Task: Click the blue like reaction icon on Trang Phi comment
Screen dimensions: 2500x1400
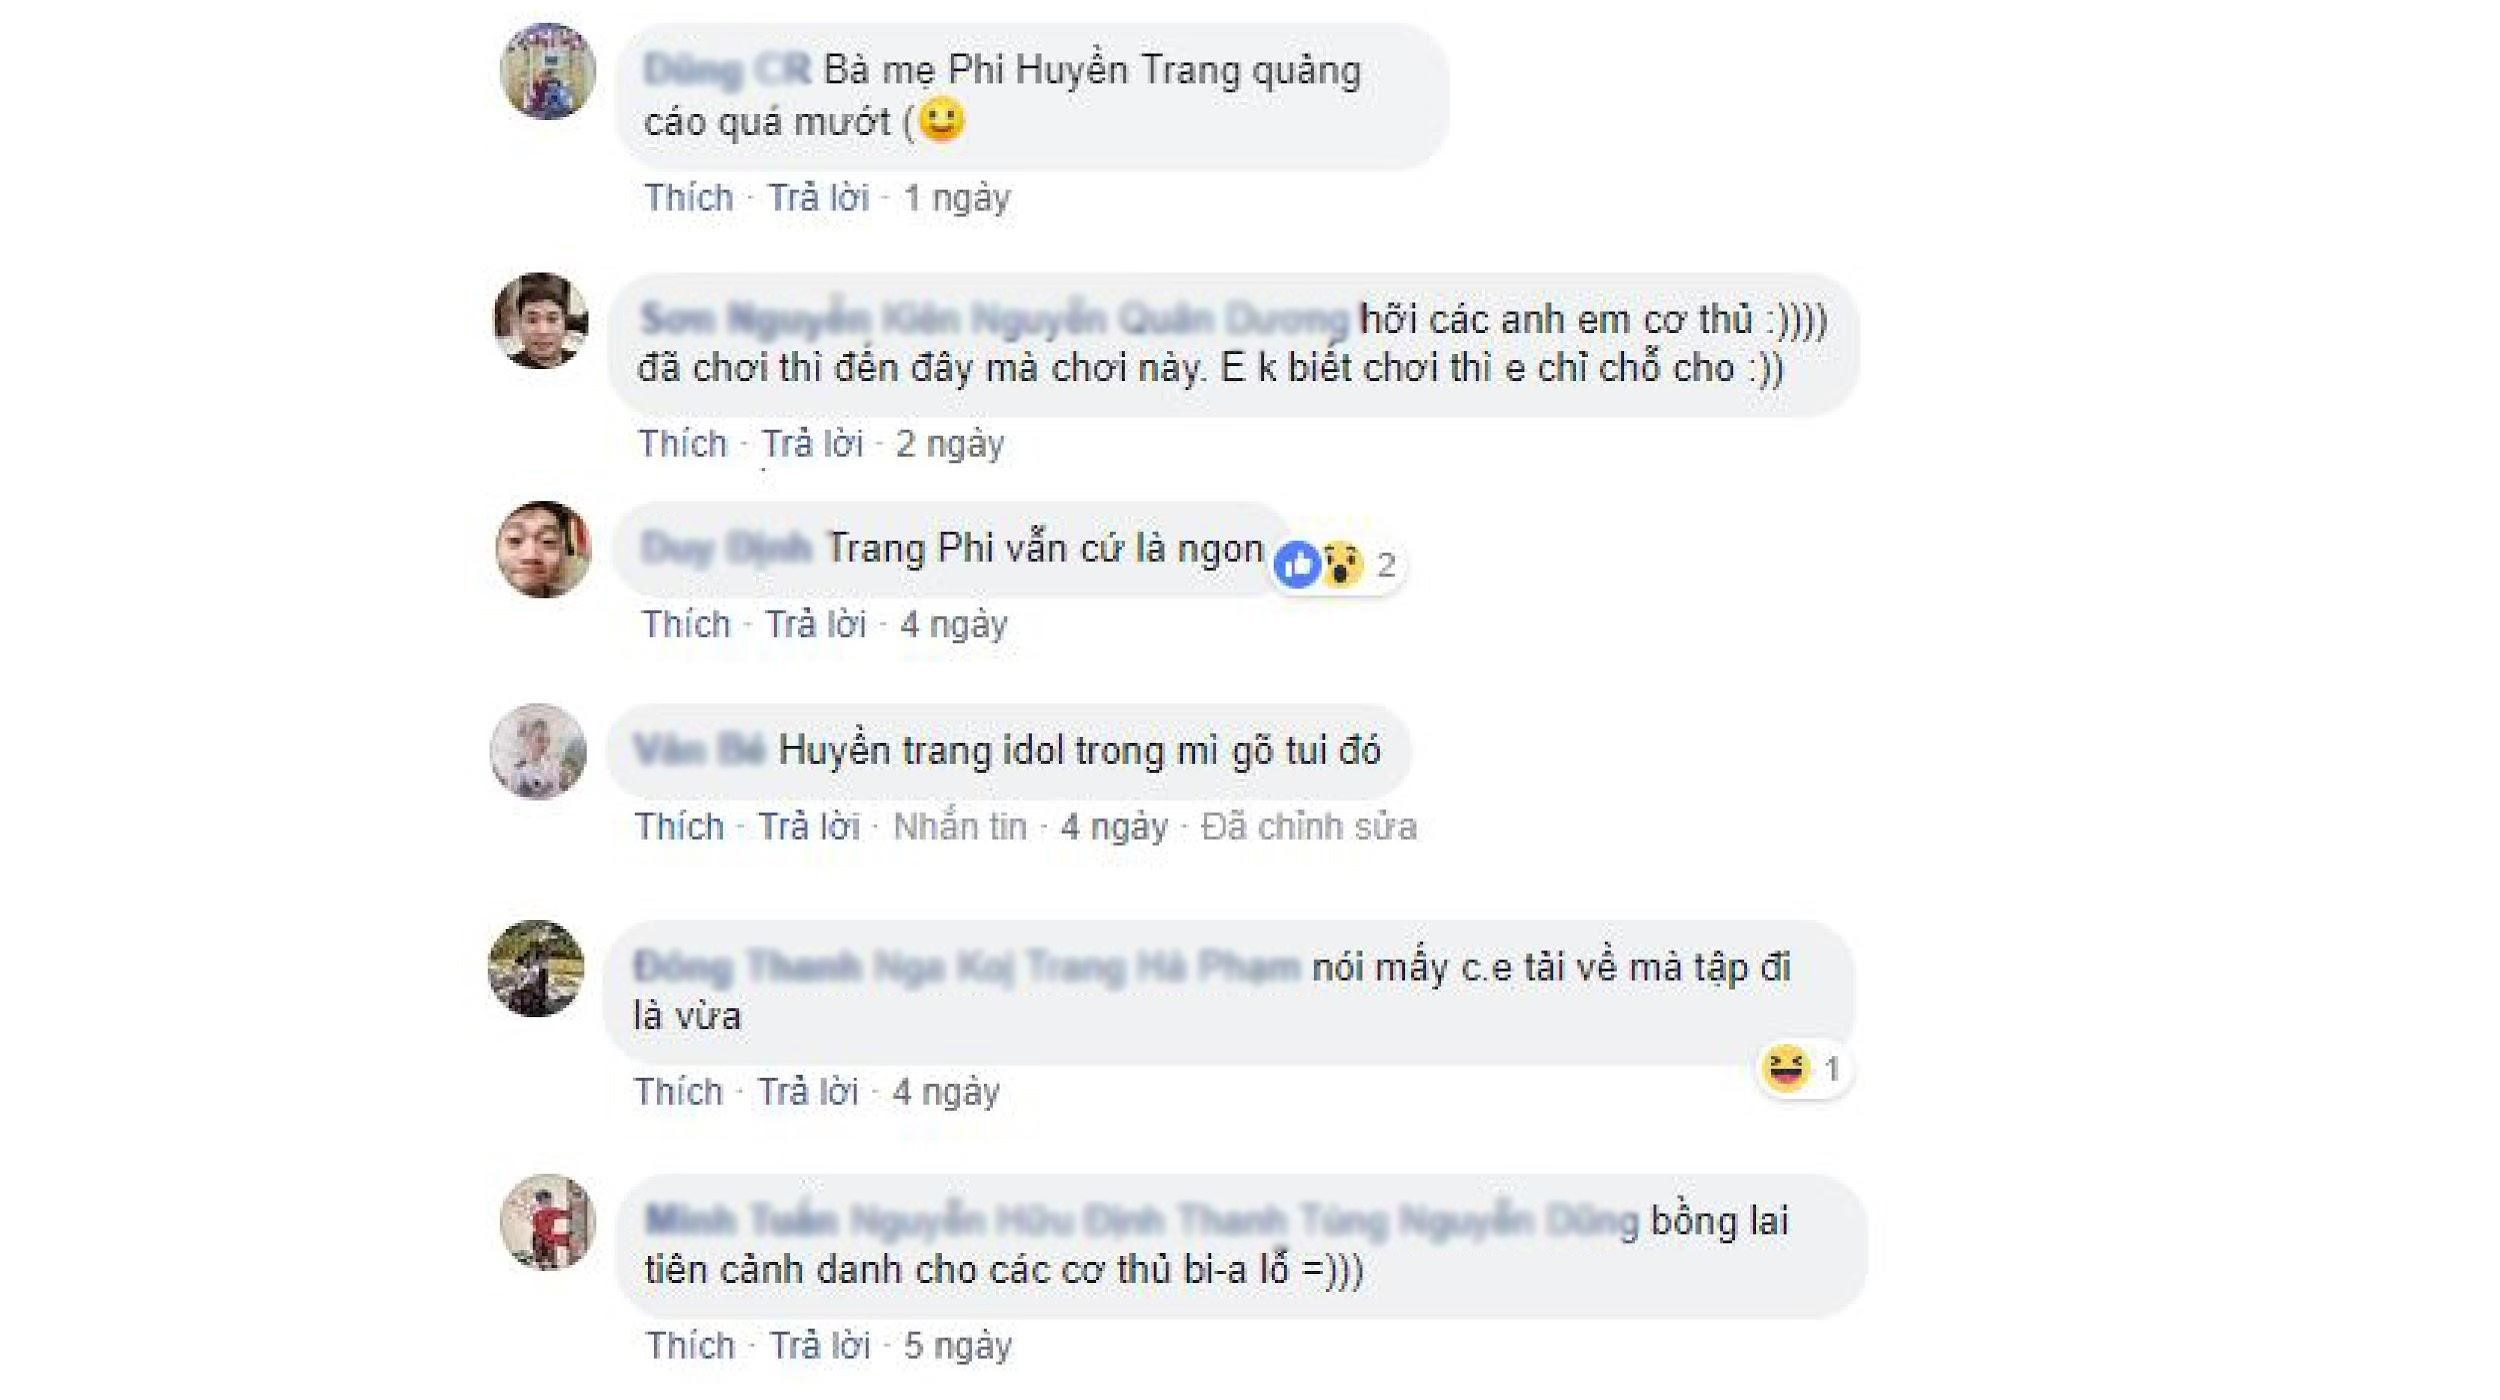Action: 1298,565
